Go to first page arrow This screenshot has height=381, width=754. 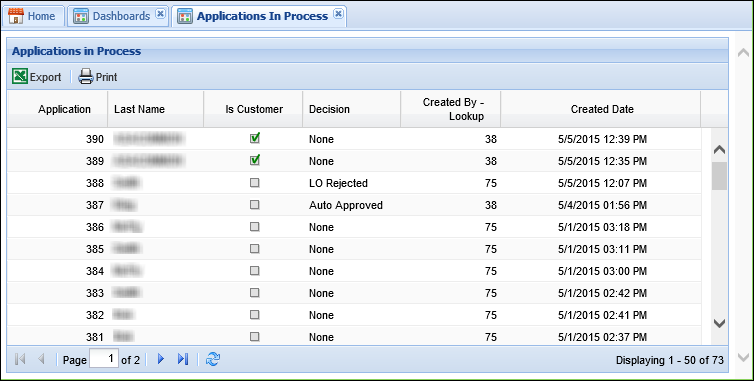coord(20,359)
